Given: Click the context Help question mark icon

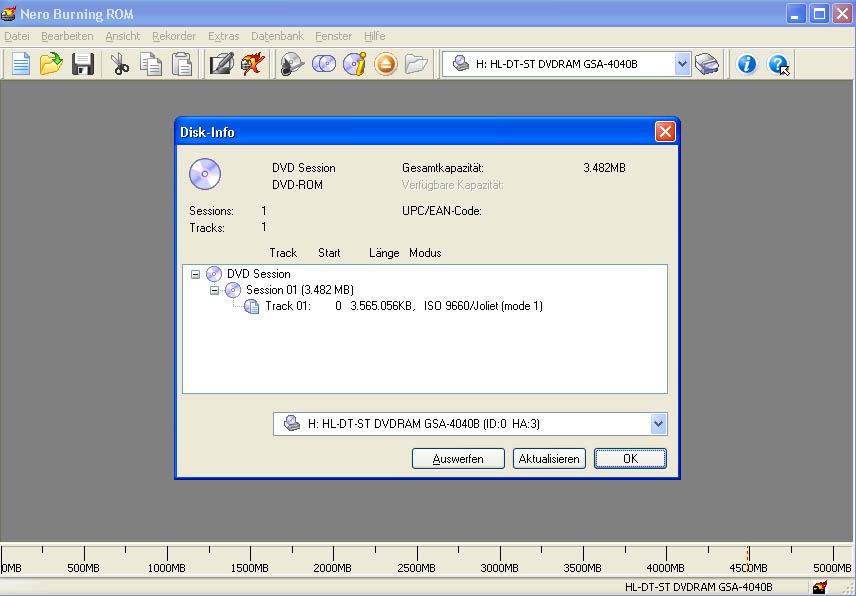Looking at the screenshot, I should 778,64.
